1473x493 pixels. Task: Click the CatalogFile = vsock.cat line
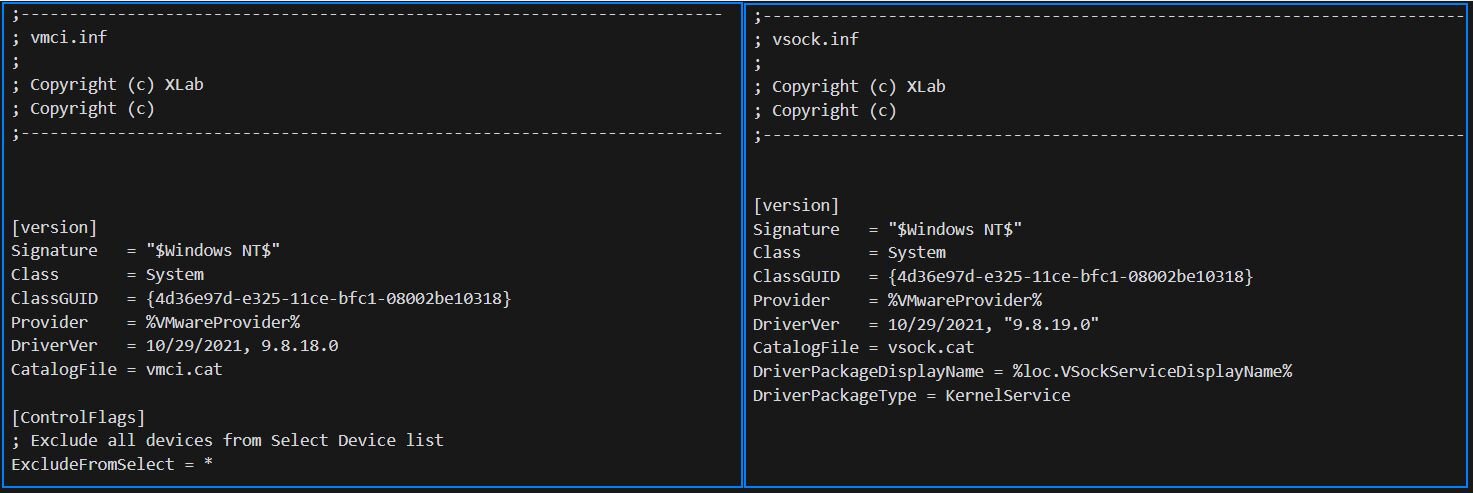point(863,348)
